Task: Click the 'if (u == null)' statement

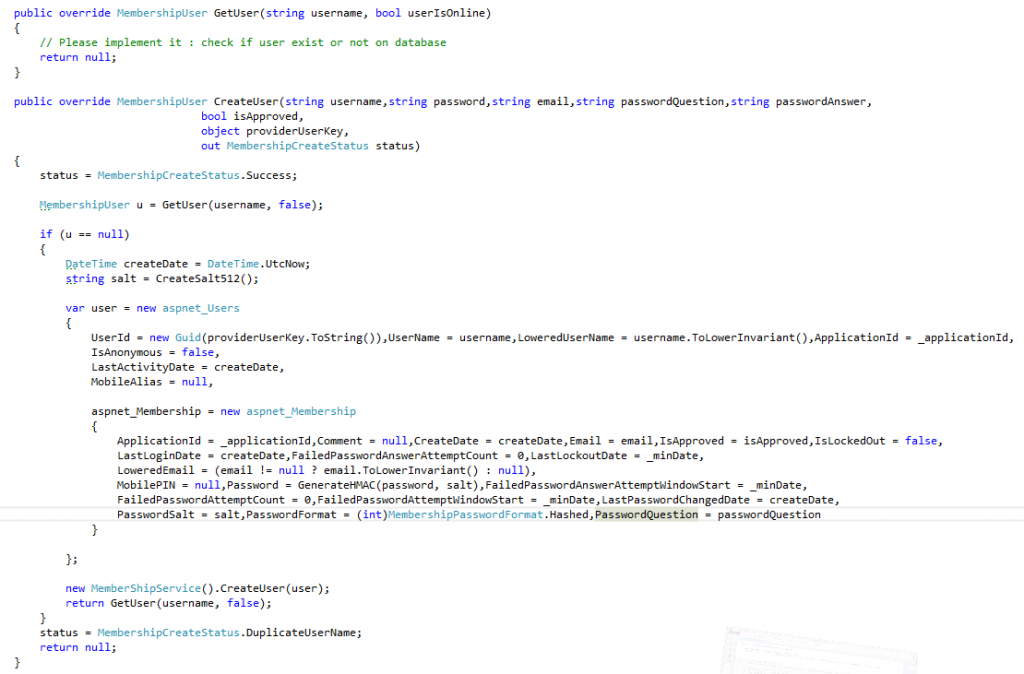Action: coord(84,234)
